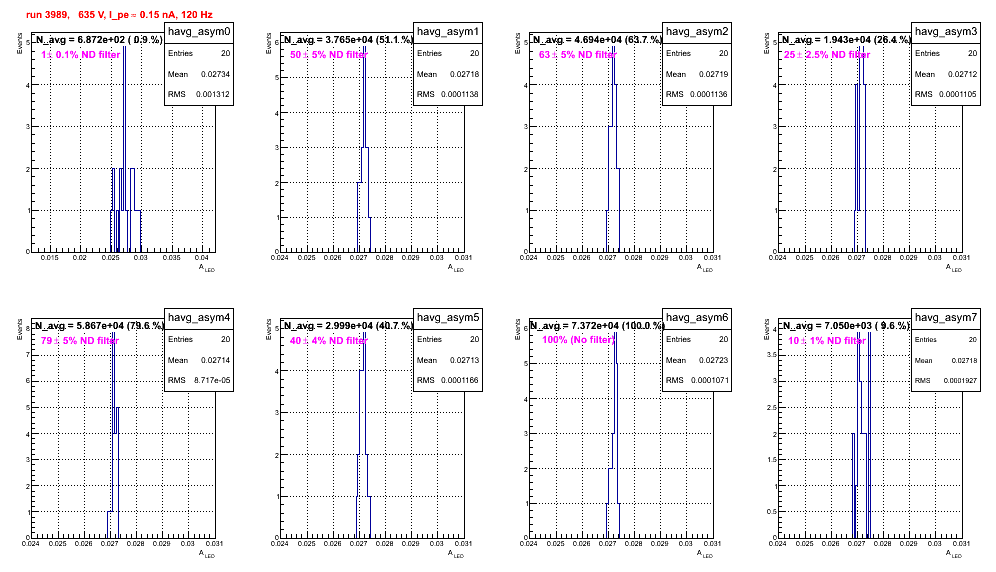The height and width of the screenshot is (572, 996).
Task: Click Mean 0.02723 in havg_asym6 stats
Action: 697,360
